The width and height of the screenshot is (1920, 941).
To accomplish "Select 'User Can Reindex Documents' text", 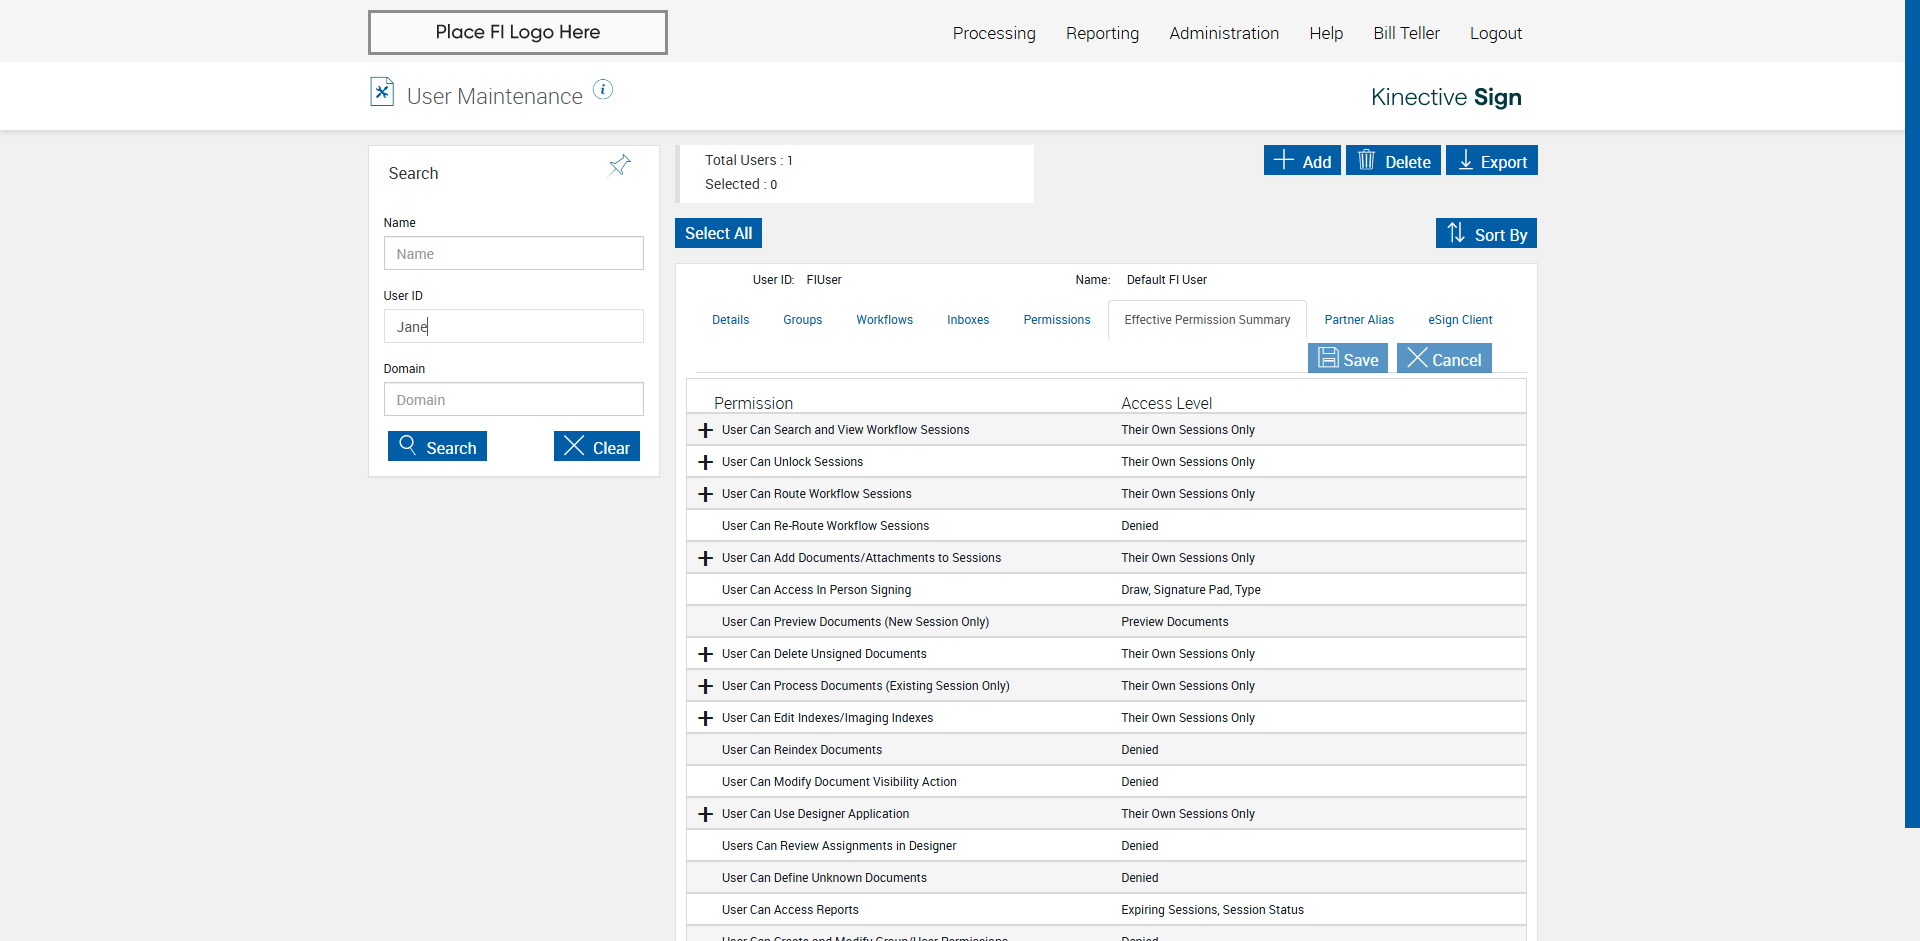I will (801, 750).
